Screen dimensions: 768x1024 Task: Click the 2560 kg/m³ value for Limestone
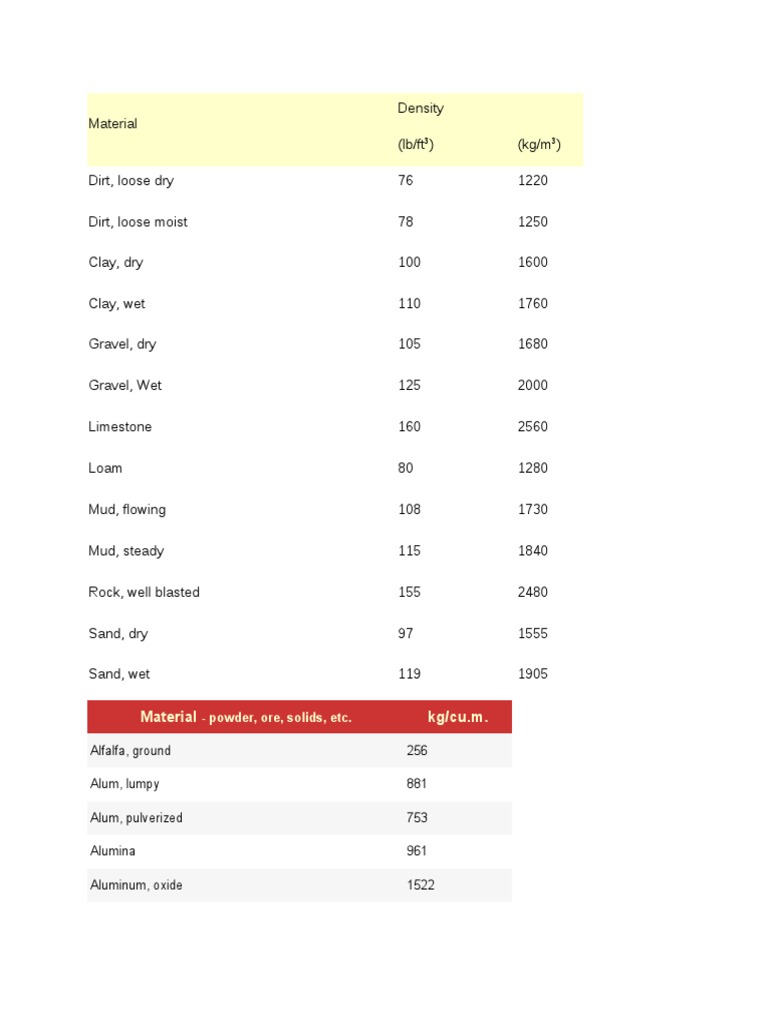click(x=532, y=427)
